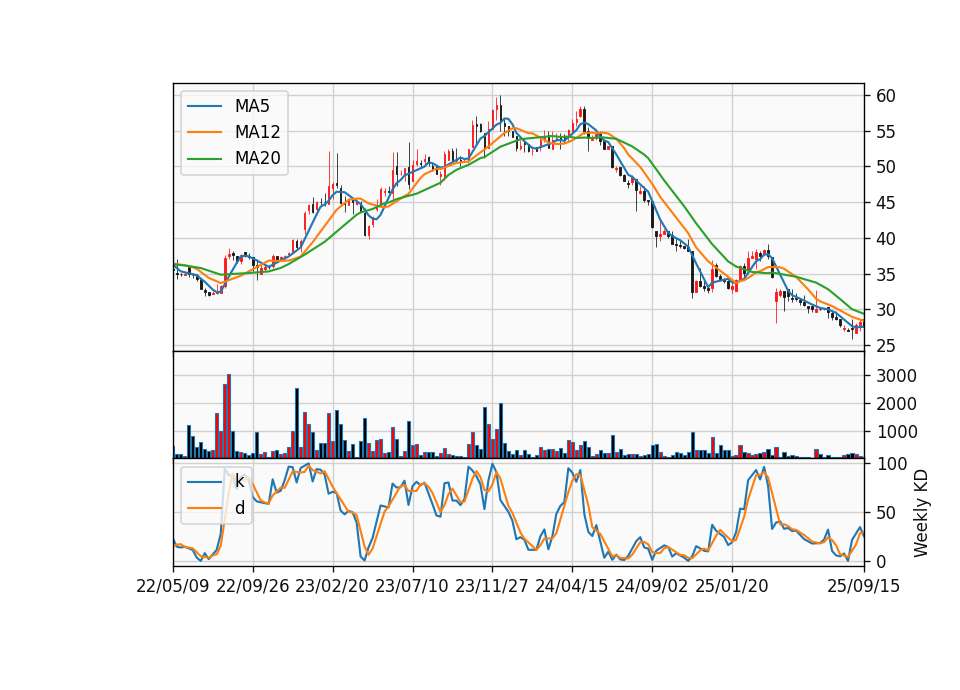Click the tallest volume bar near 3000
The image size is (960, 690).
[229, 416]
